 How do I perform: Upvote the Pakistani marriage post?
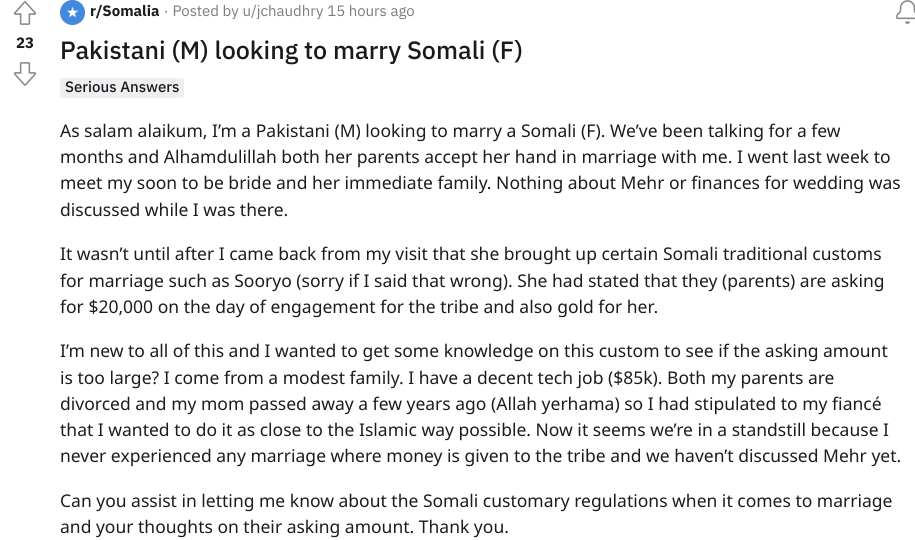coord(25,13)
